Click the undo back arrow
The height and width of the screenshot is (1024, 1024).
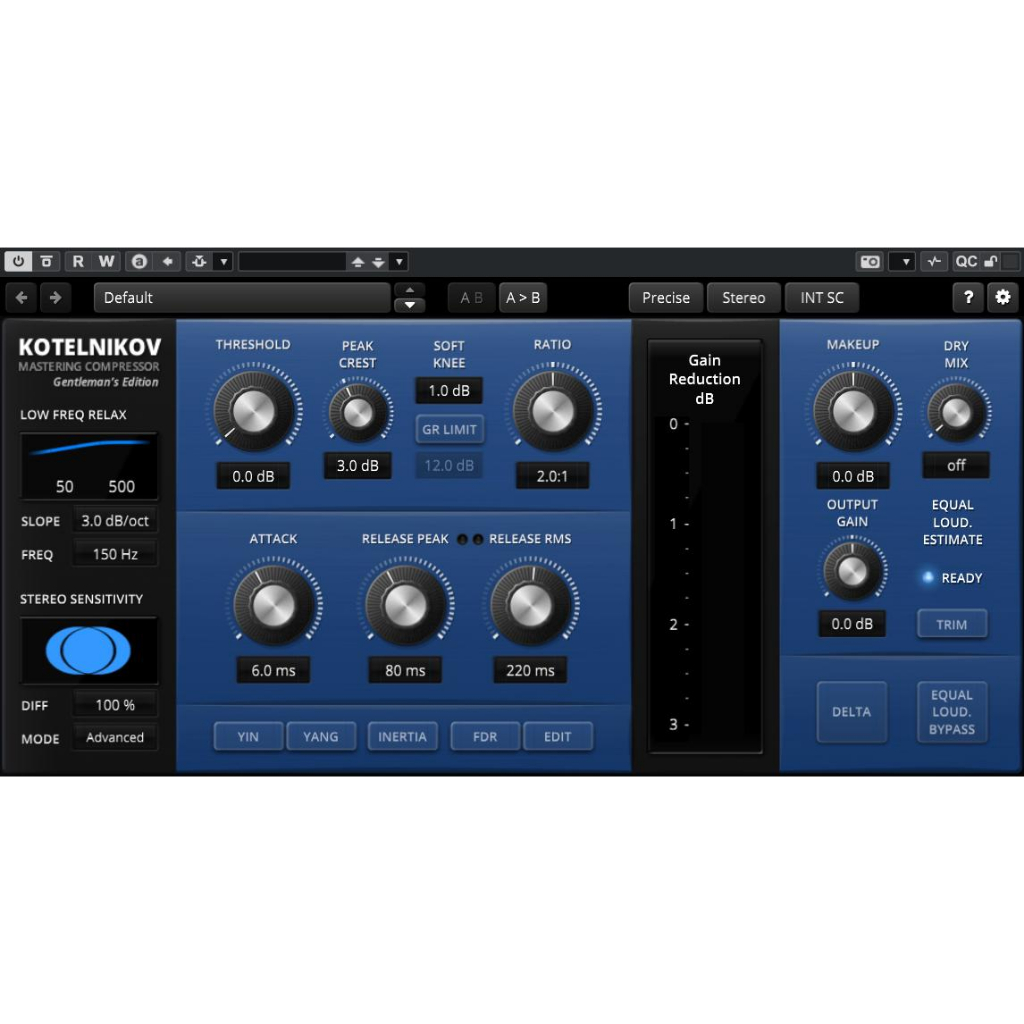[22, 298]
